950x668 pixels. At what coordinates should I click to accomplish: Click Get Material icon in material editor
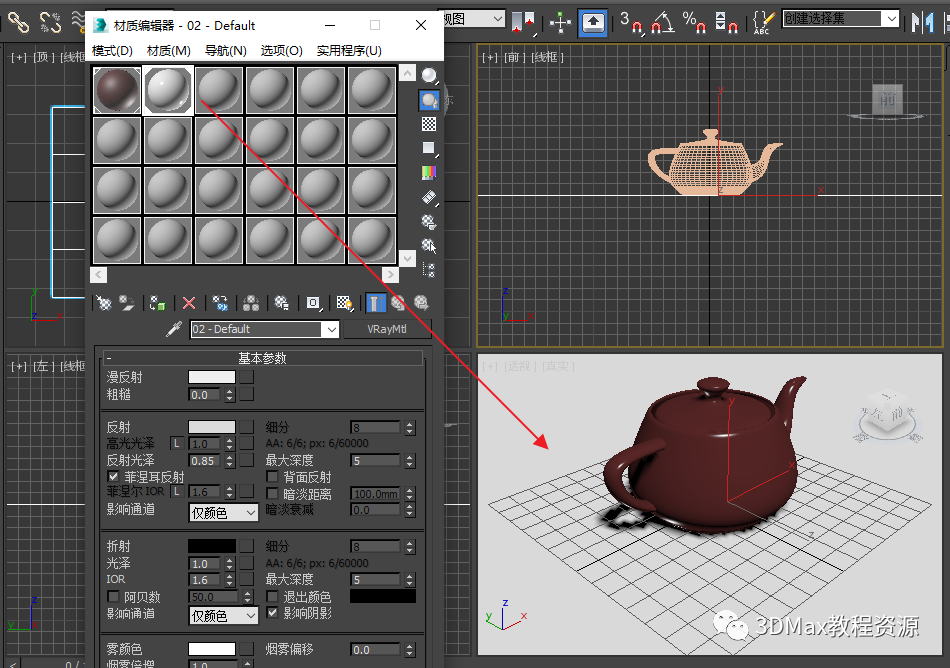[x=103, y=302]
